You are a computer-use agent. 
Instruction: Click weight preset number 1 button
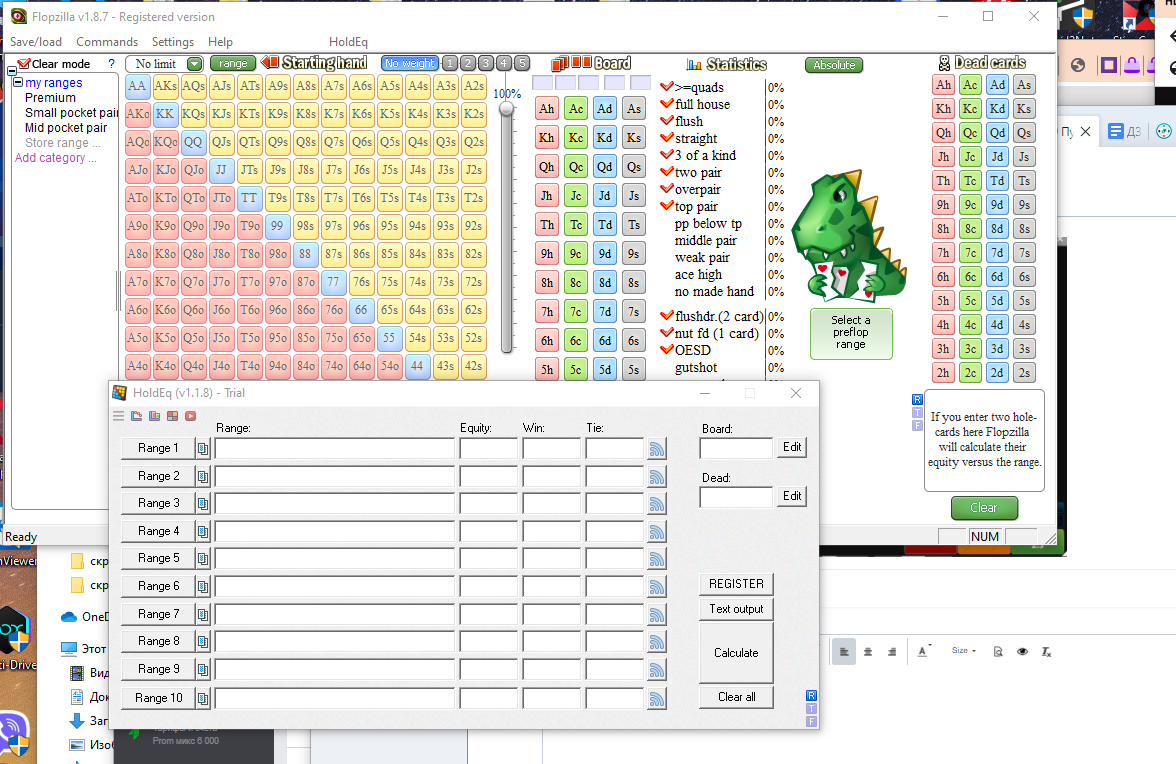pos(450,63)
